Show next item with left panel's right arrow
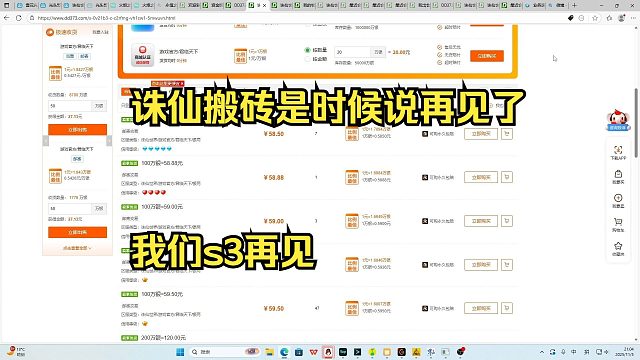This screenshot has width=640, height=360. (x=109, y=141)
